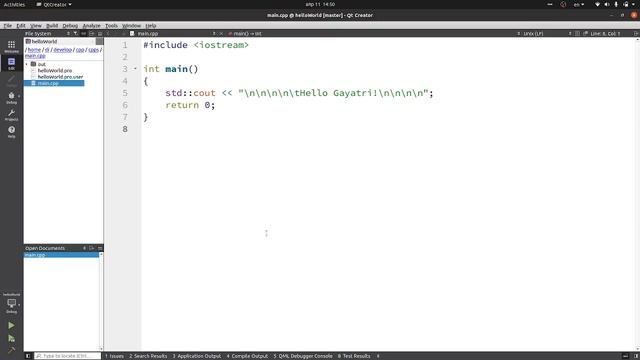Open the QtCreator app menu in top bar

(x=54, y=4)
